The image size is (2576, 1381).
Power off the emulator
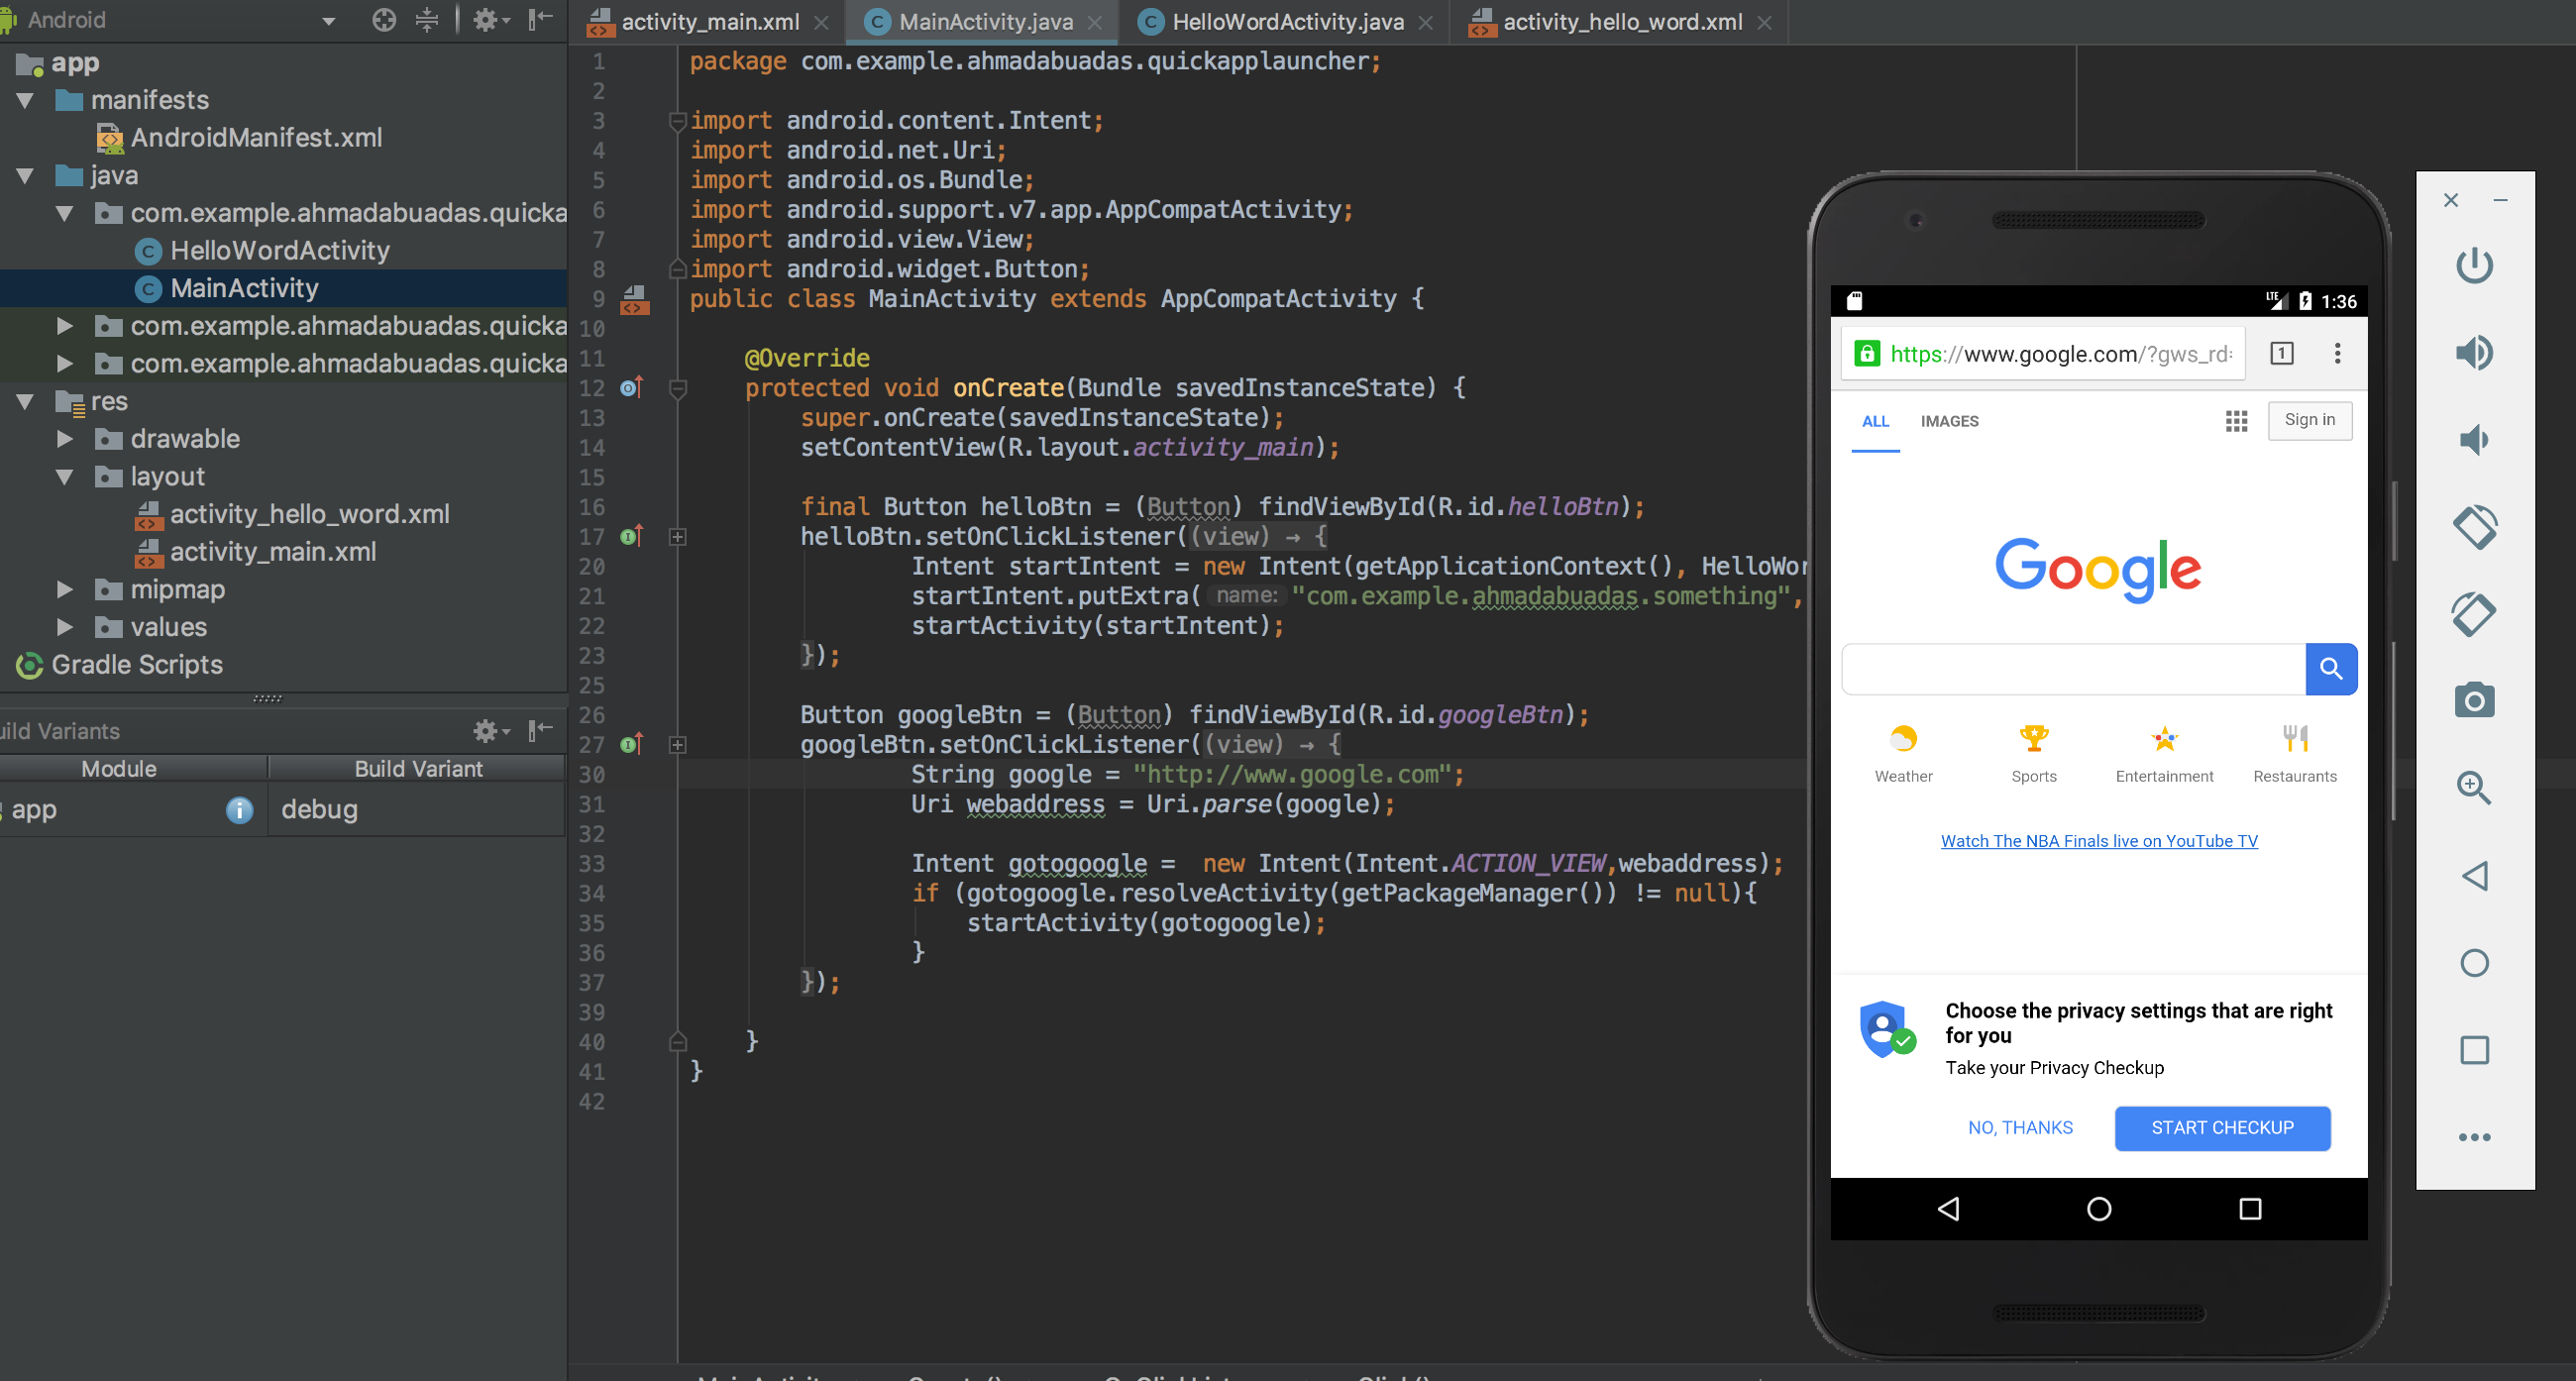[2475, 265]
